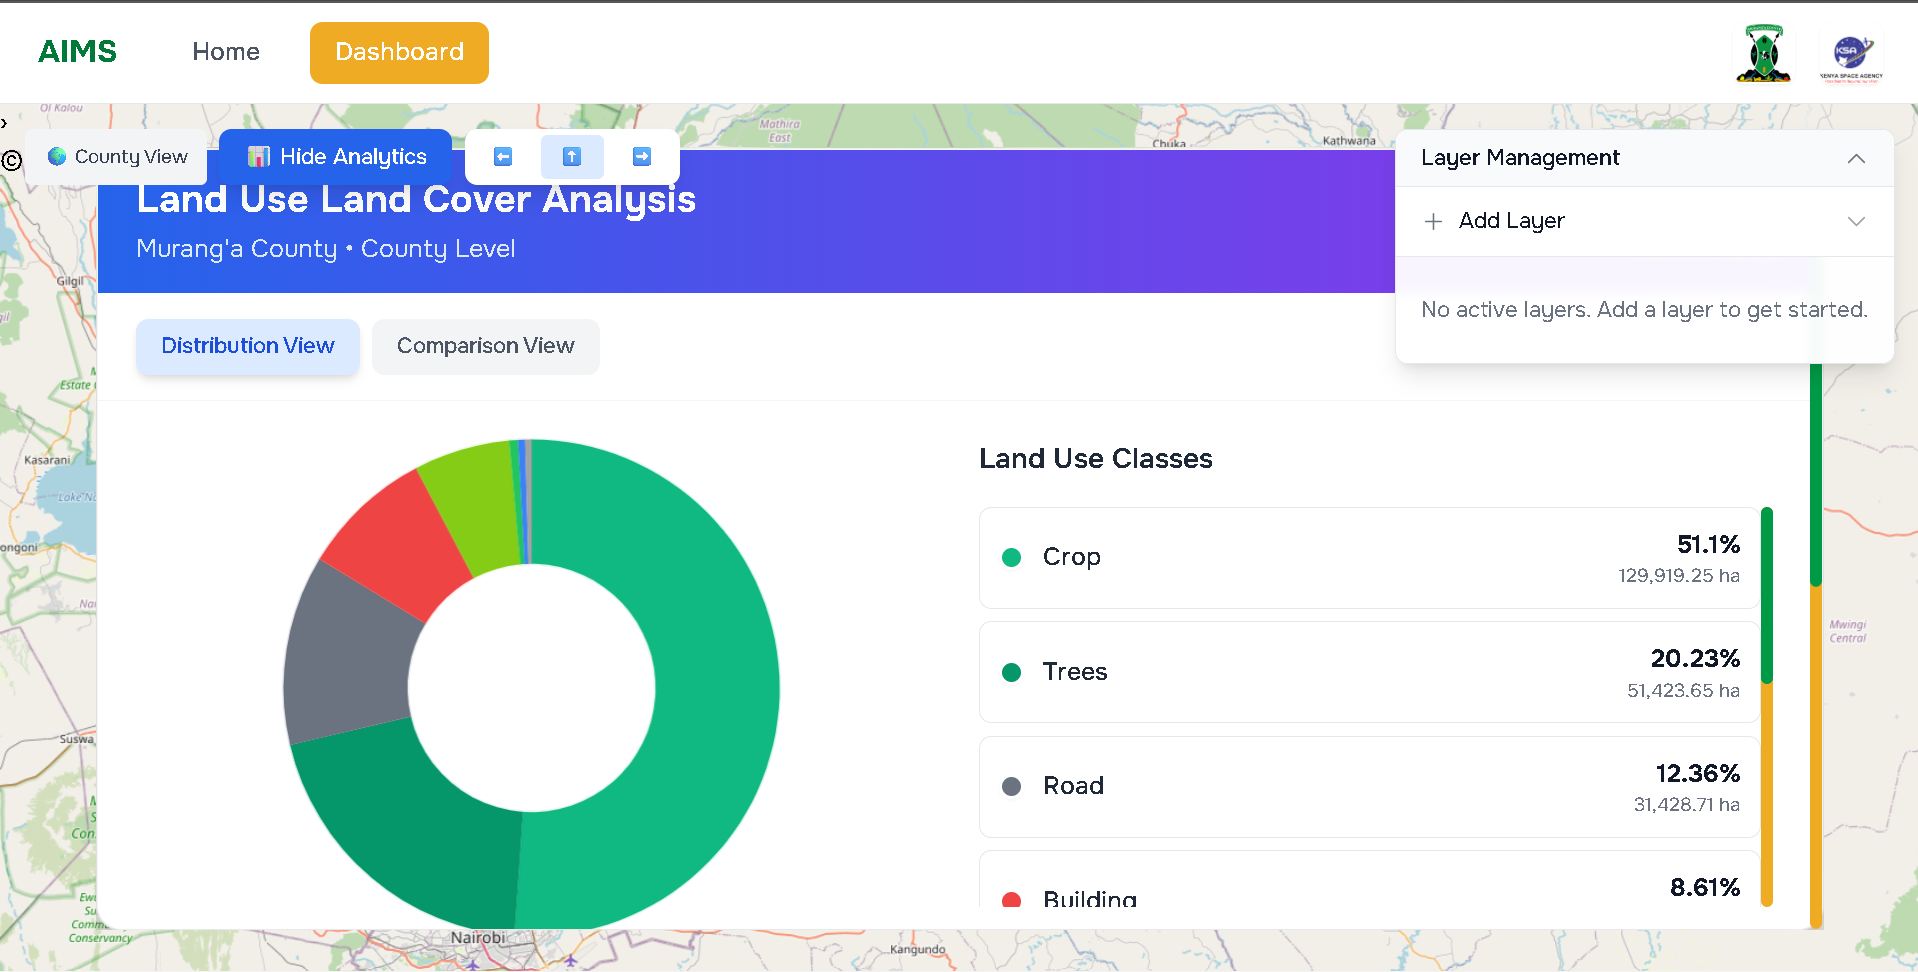Click the Crop class row
The width and height of the screenshot is (1918, 972).
click(x=1369, y=558)
